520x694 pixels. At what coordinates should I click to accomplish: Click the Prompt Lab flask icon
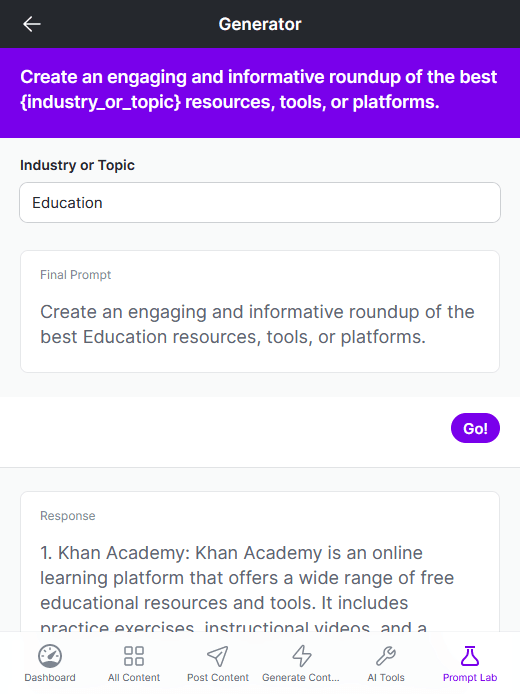470,655
